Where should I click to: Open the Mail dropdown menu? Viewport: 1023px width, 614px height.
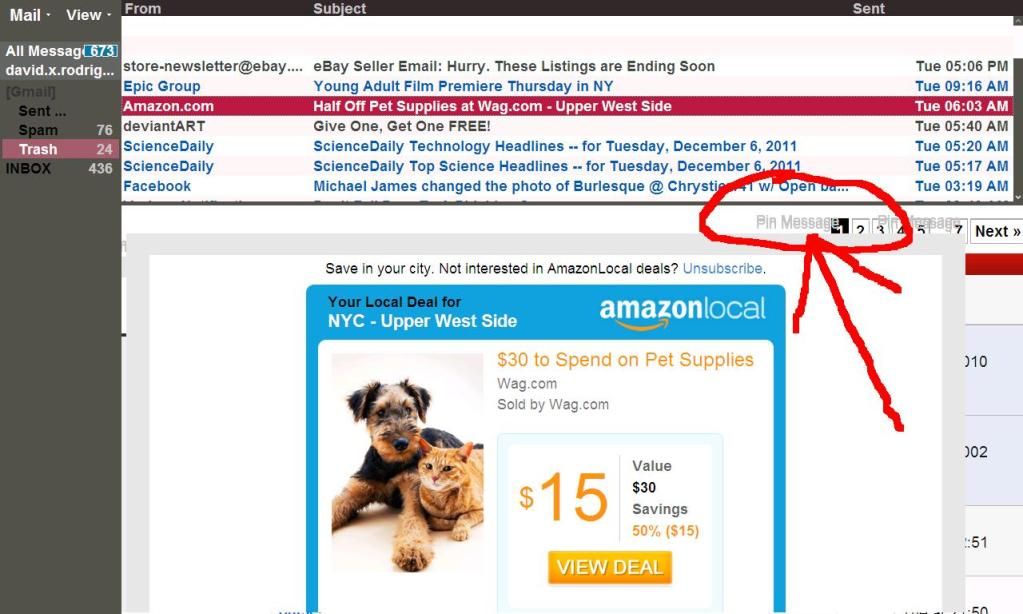click(29, 14)
